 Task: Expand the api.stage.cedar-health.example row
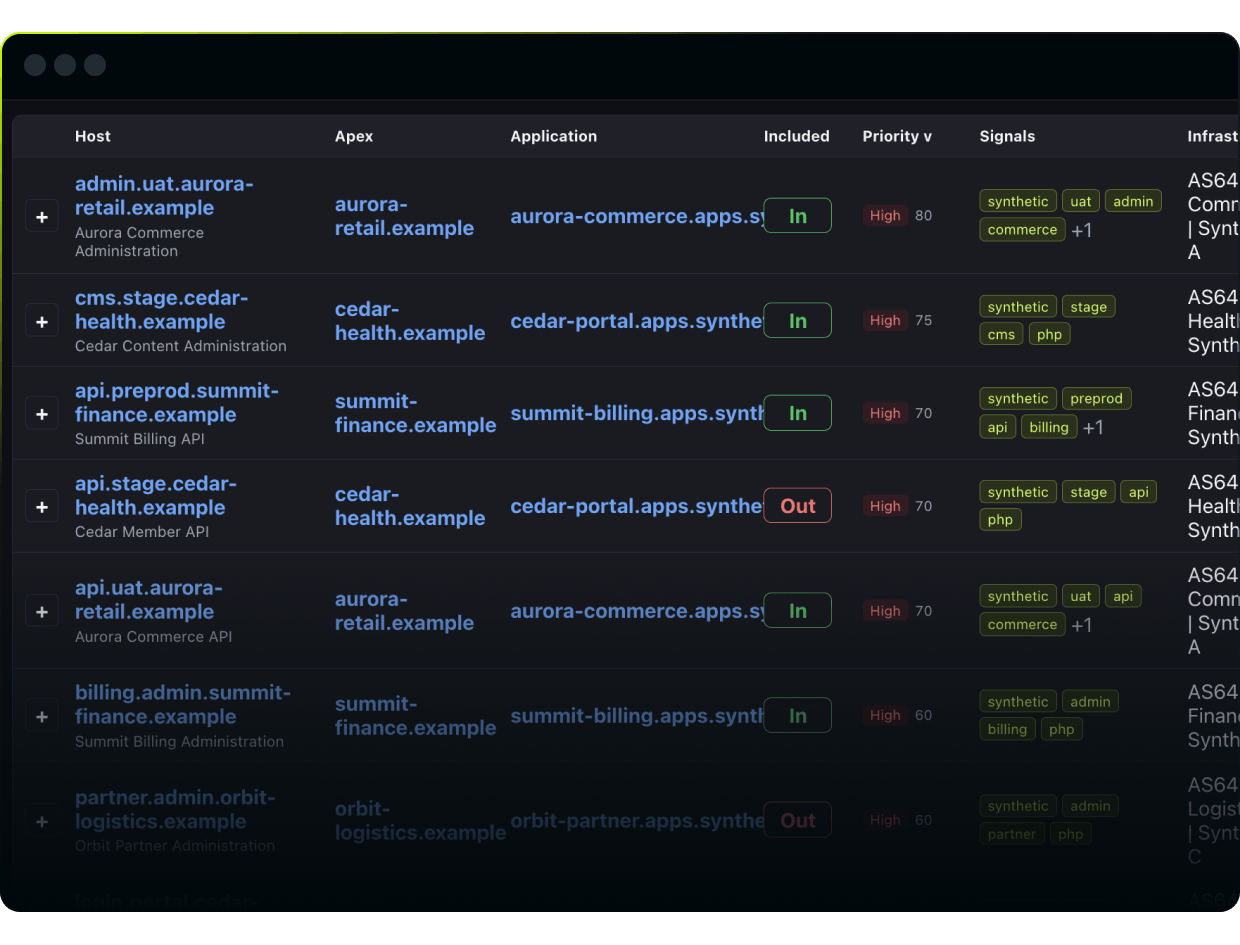(x=42, y=507)
